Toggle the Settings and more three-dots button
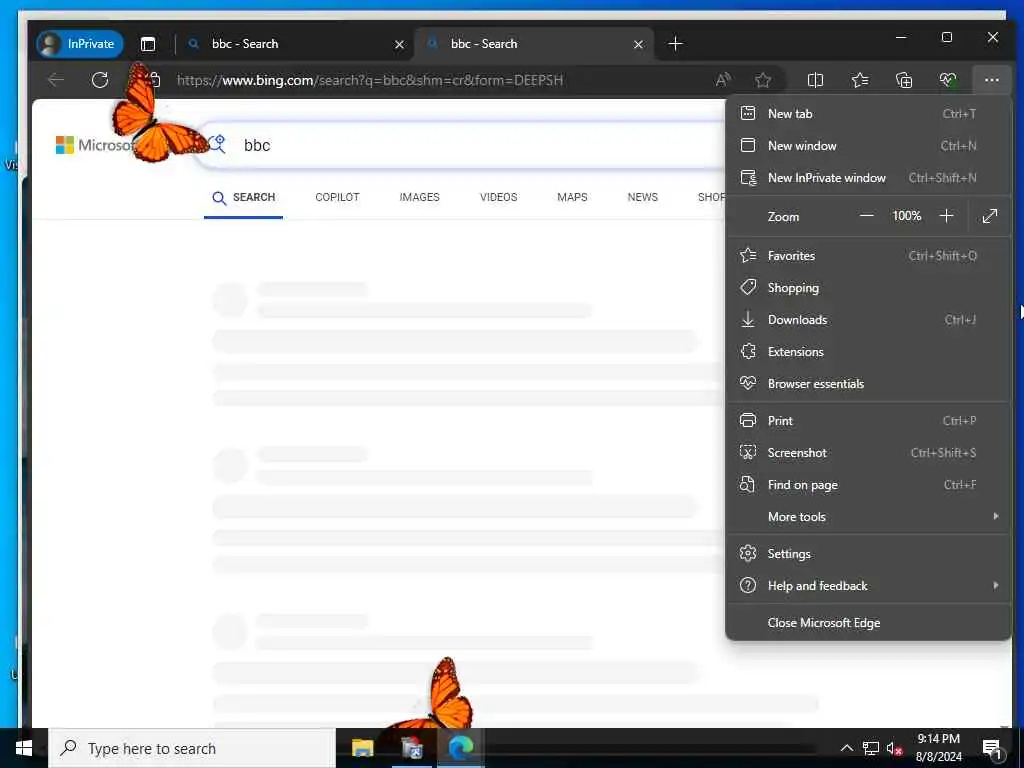This screenshot has height=768, width=1024. (991, 80)
